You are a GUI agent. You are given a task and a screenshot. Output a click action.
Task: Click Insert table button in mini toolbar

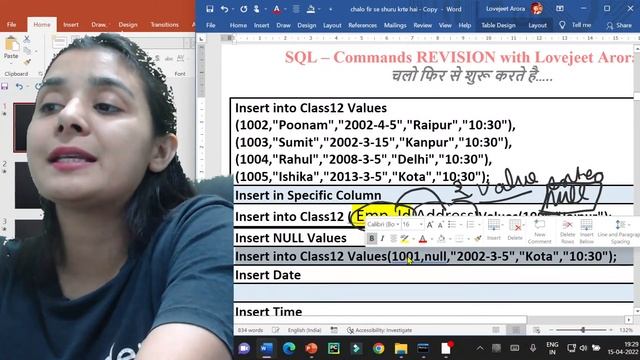(493, 229)
